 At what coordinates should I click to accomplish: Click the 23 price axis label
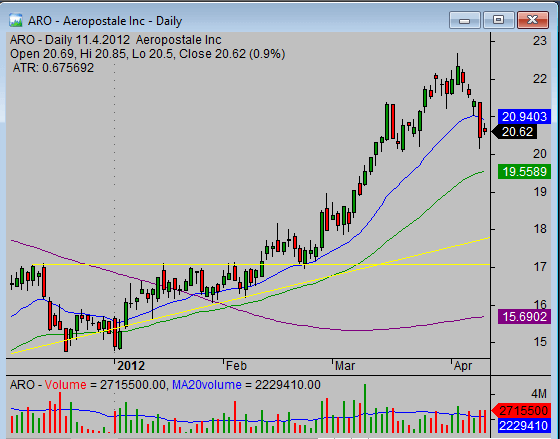[540, 41]
